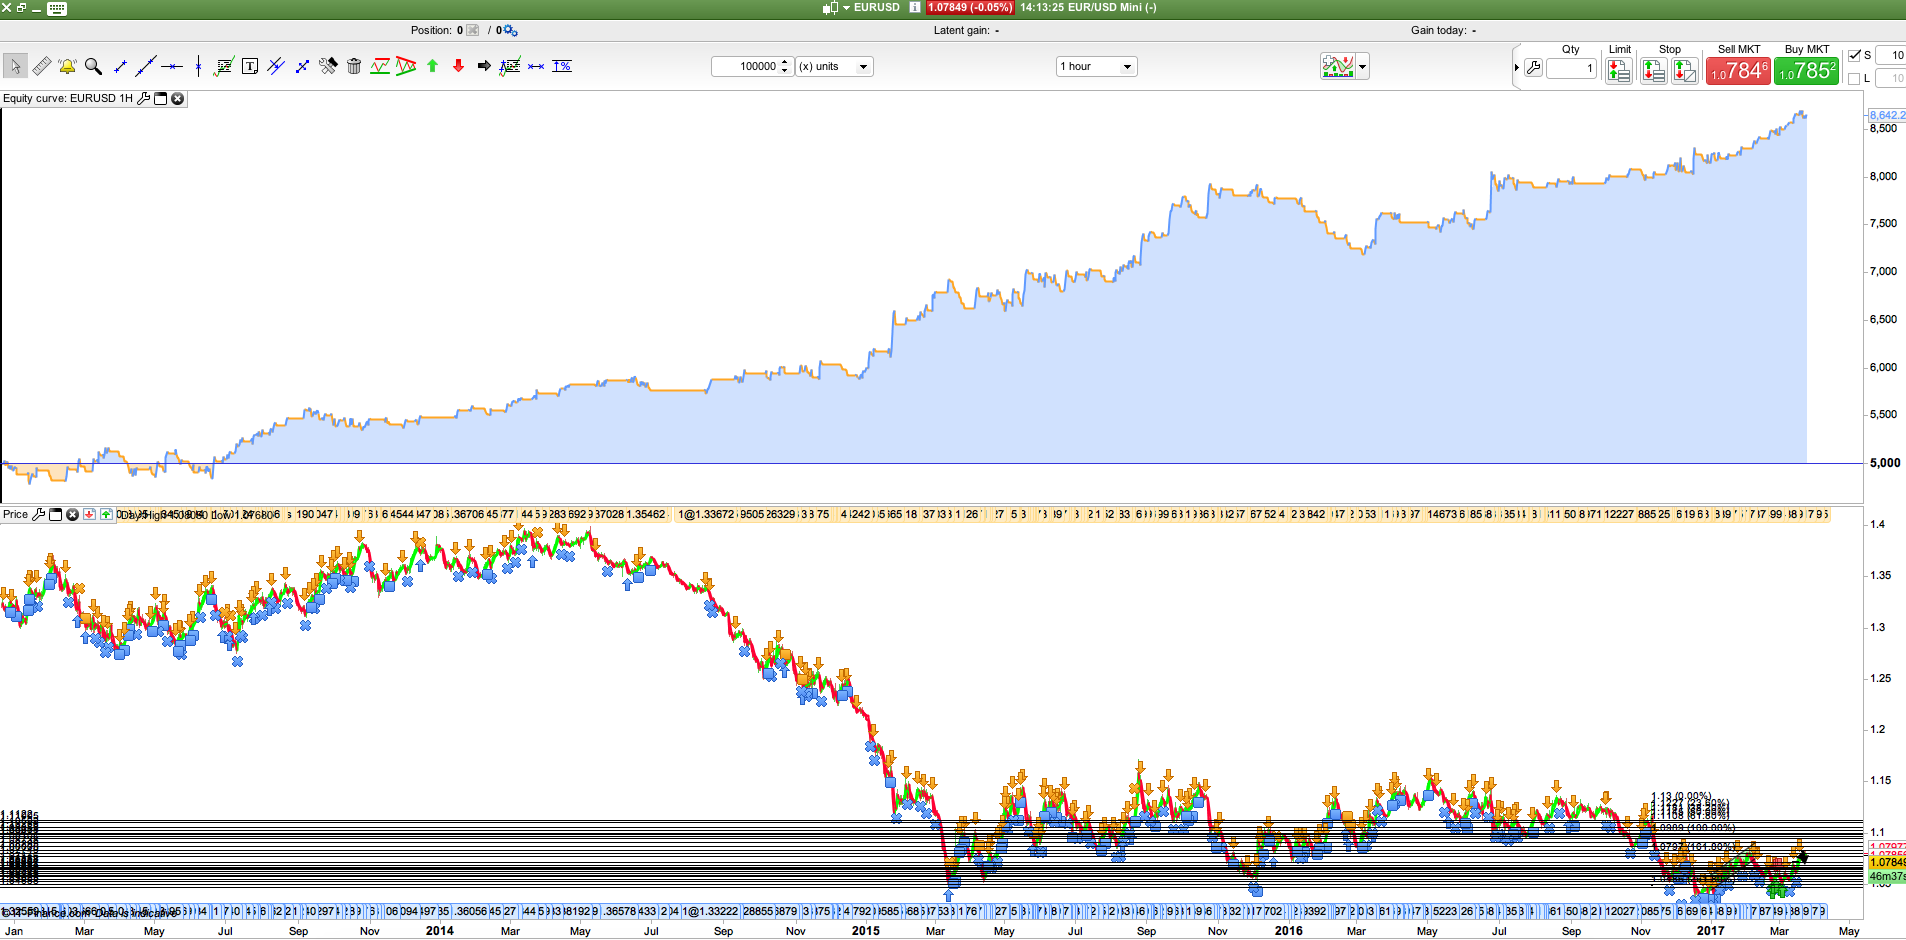This screenshot has width=1906, height=940.
Task: Toggle the L limit checkbox
Action: [1855, 78]
